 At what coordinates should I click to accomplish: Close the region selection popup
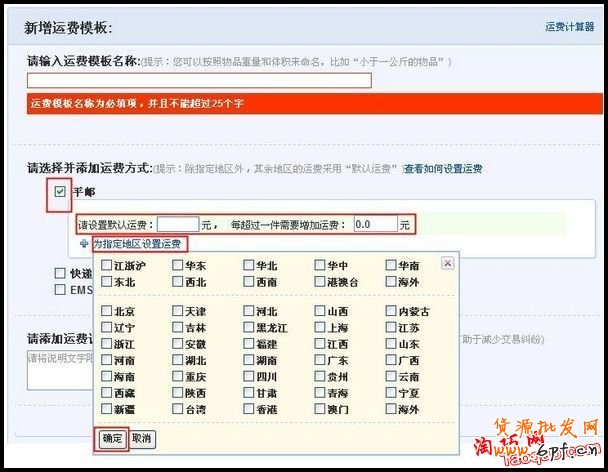coord(447,263)
